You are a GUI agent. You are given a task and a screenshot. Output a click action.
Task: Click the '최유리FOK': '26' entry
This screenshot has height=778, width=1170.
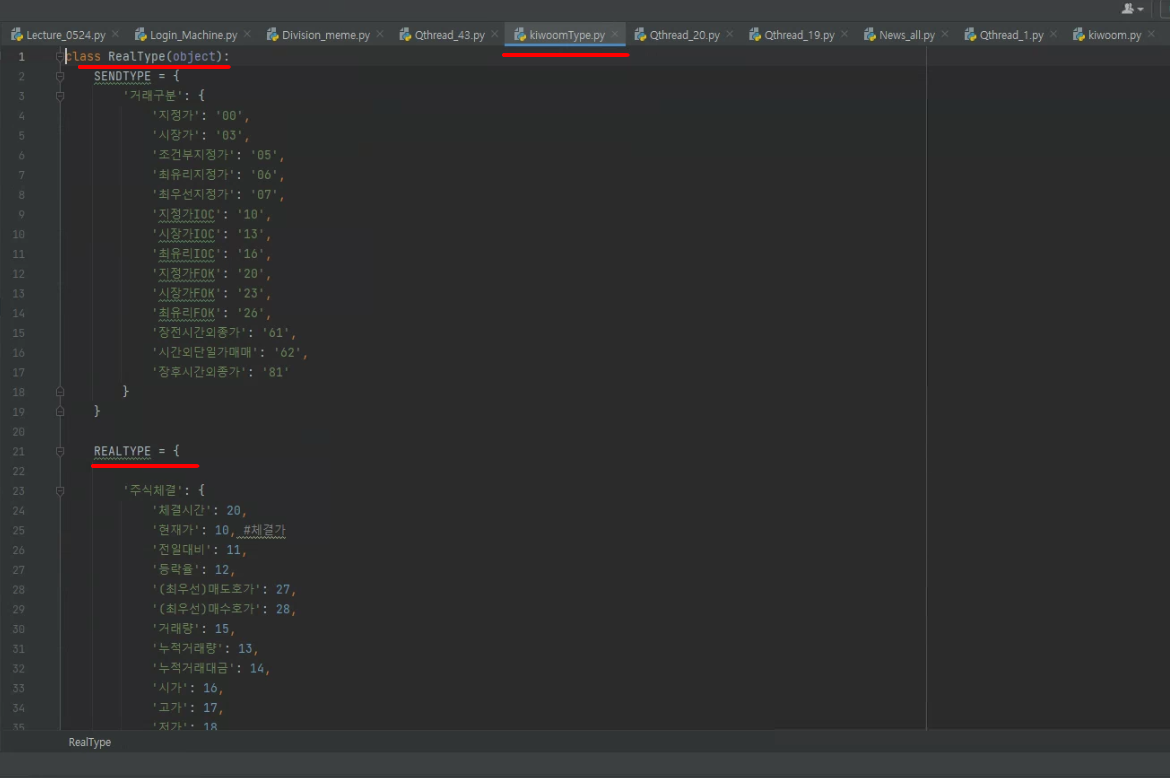click(211, 313)
